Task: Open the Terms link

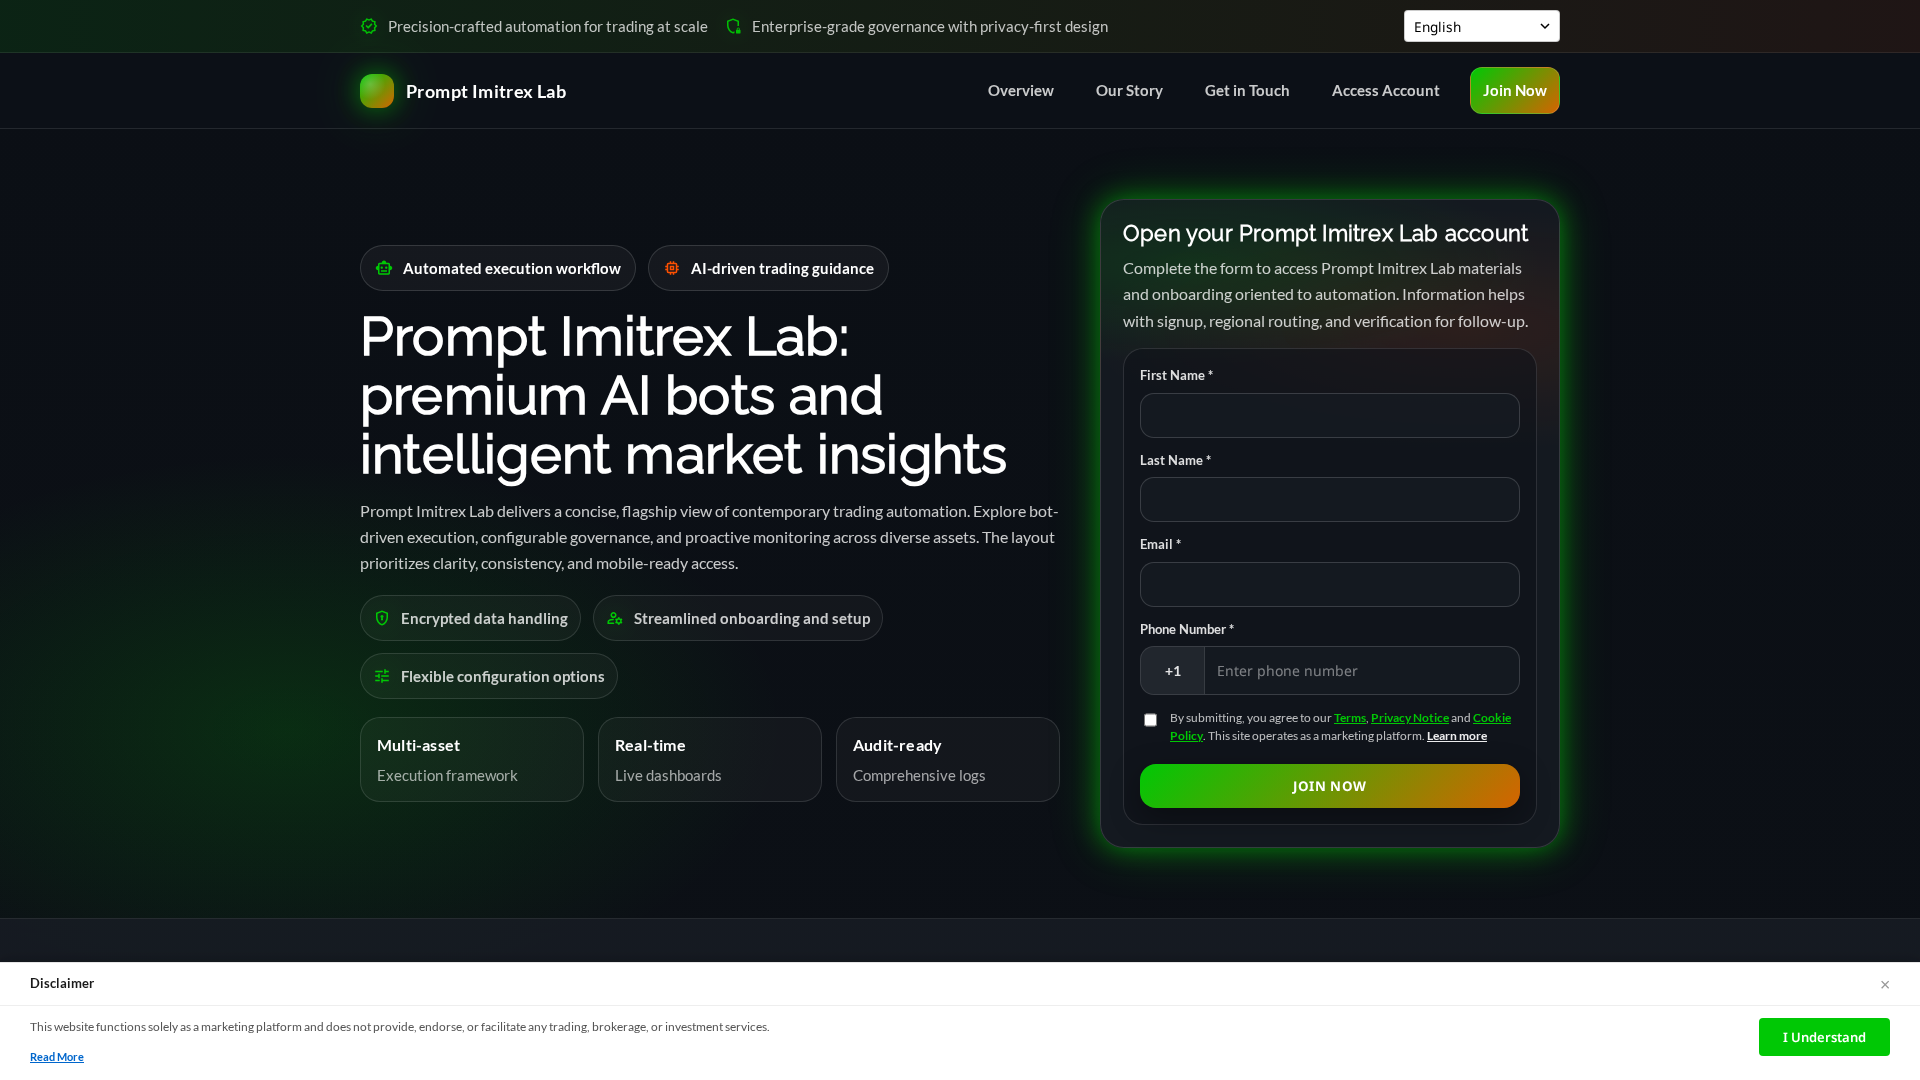Action: pos(1349,717)
